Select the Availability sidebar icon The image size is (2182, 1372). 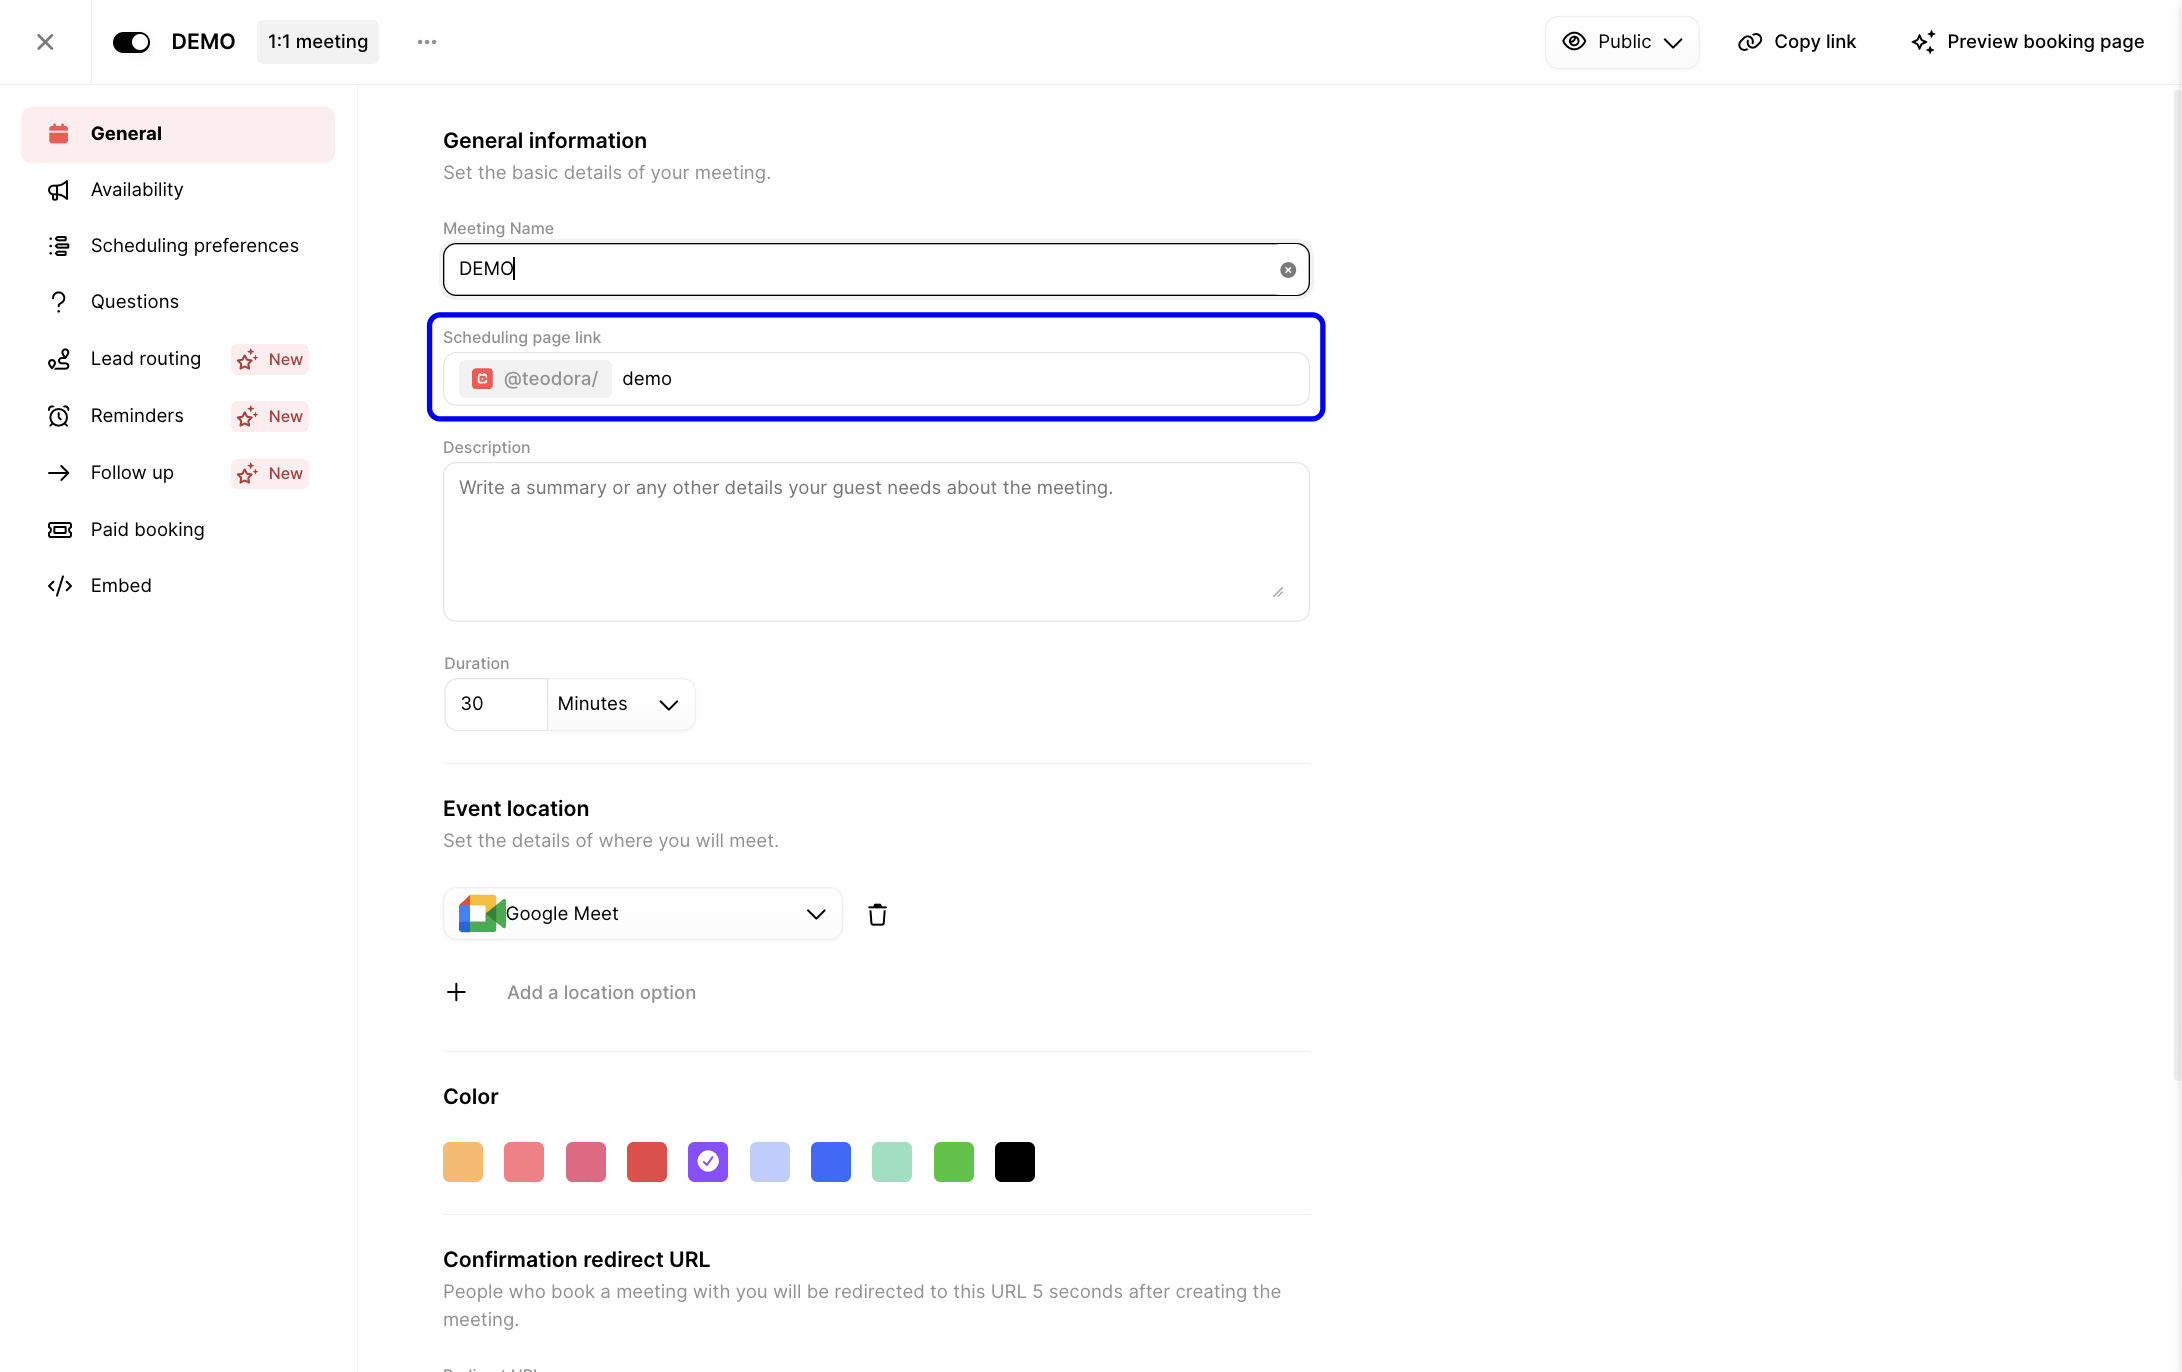[x=59, y=189]
